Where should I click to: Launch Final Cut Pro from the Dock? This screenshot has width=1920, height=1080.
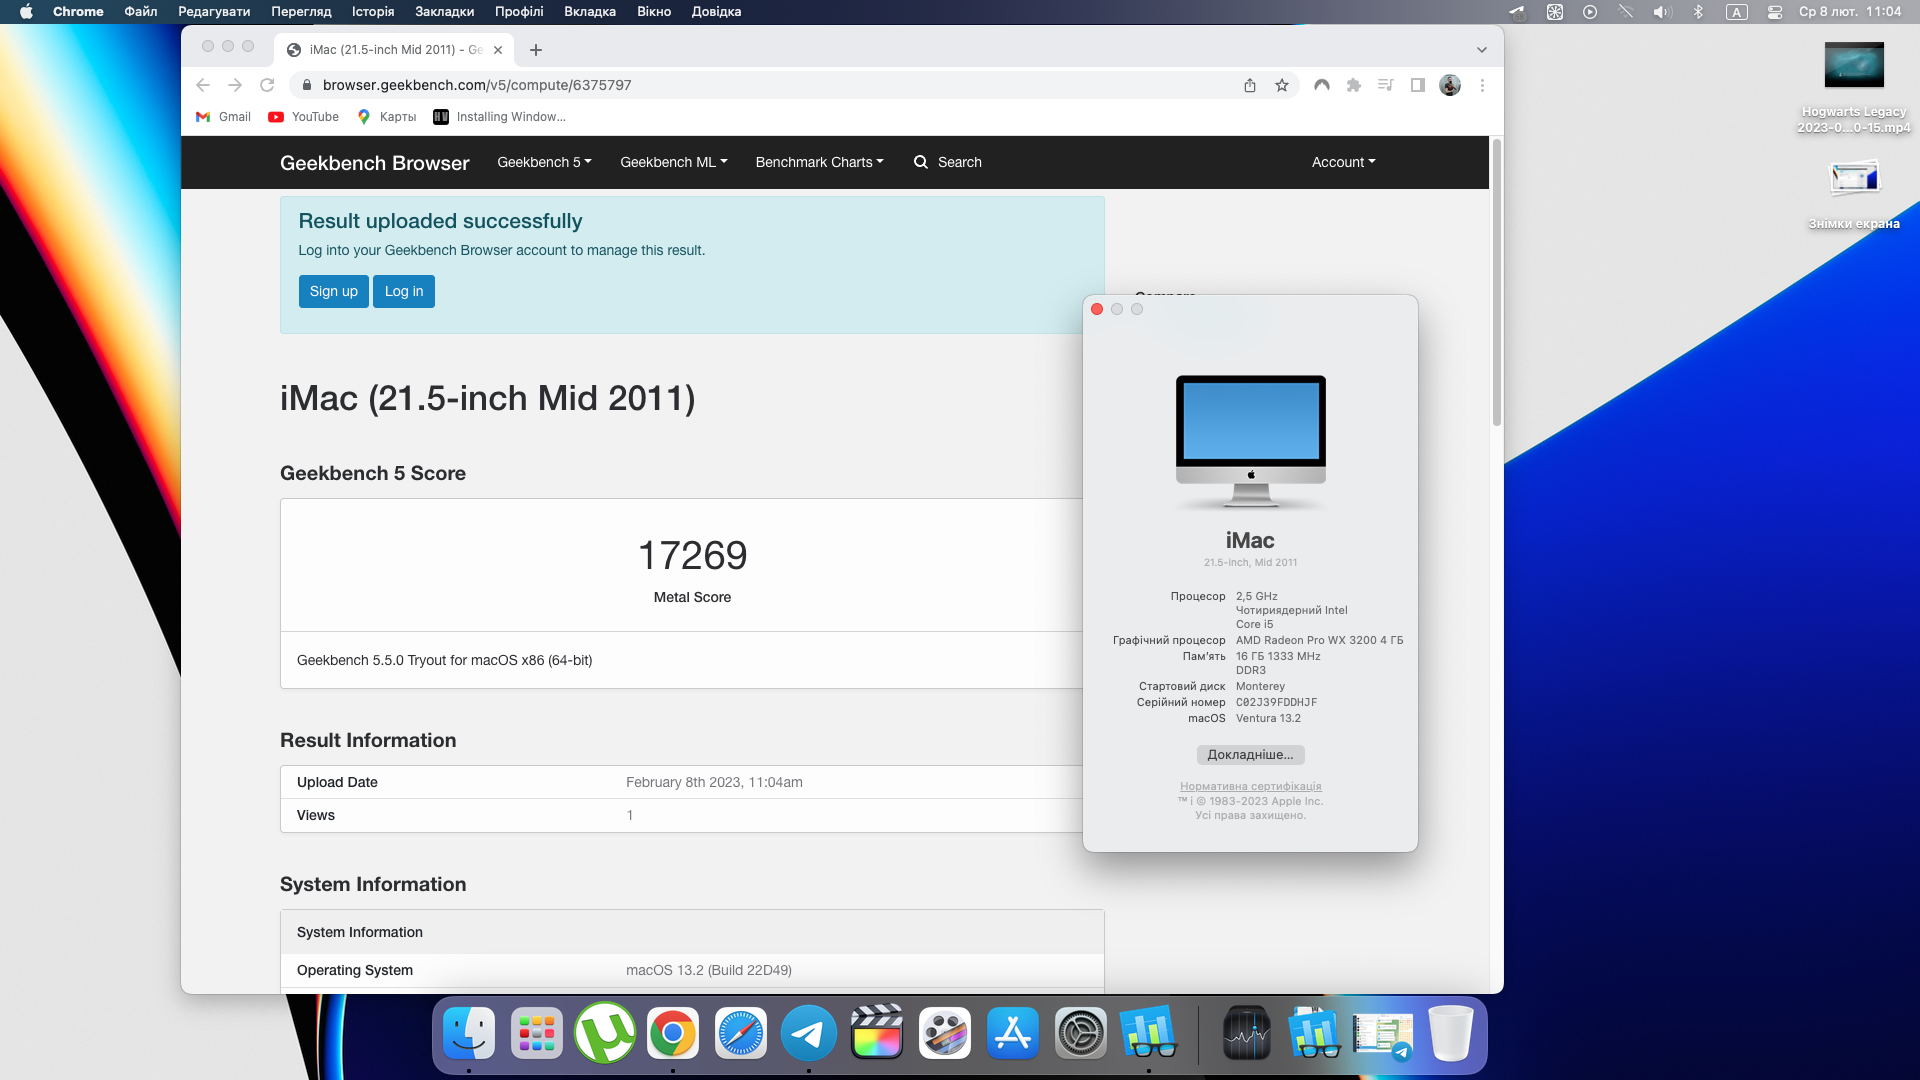coord(877,1033)
